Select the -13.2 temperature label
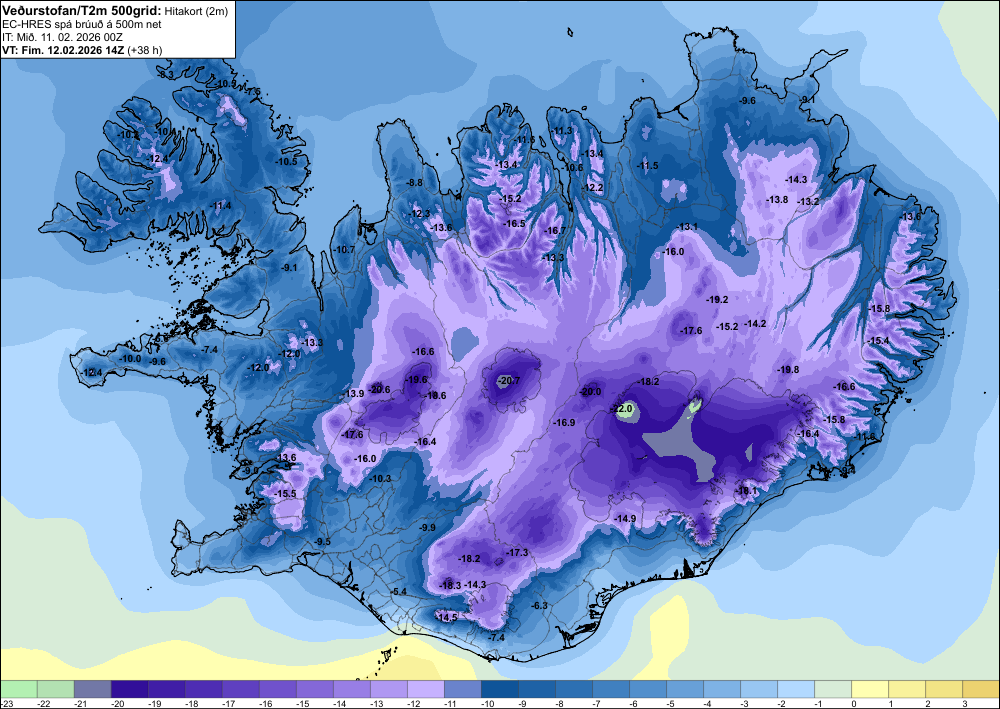The width and height of the screenshot is (1000, 709). coord(809,201)
